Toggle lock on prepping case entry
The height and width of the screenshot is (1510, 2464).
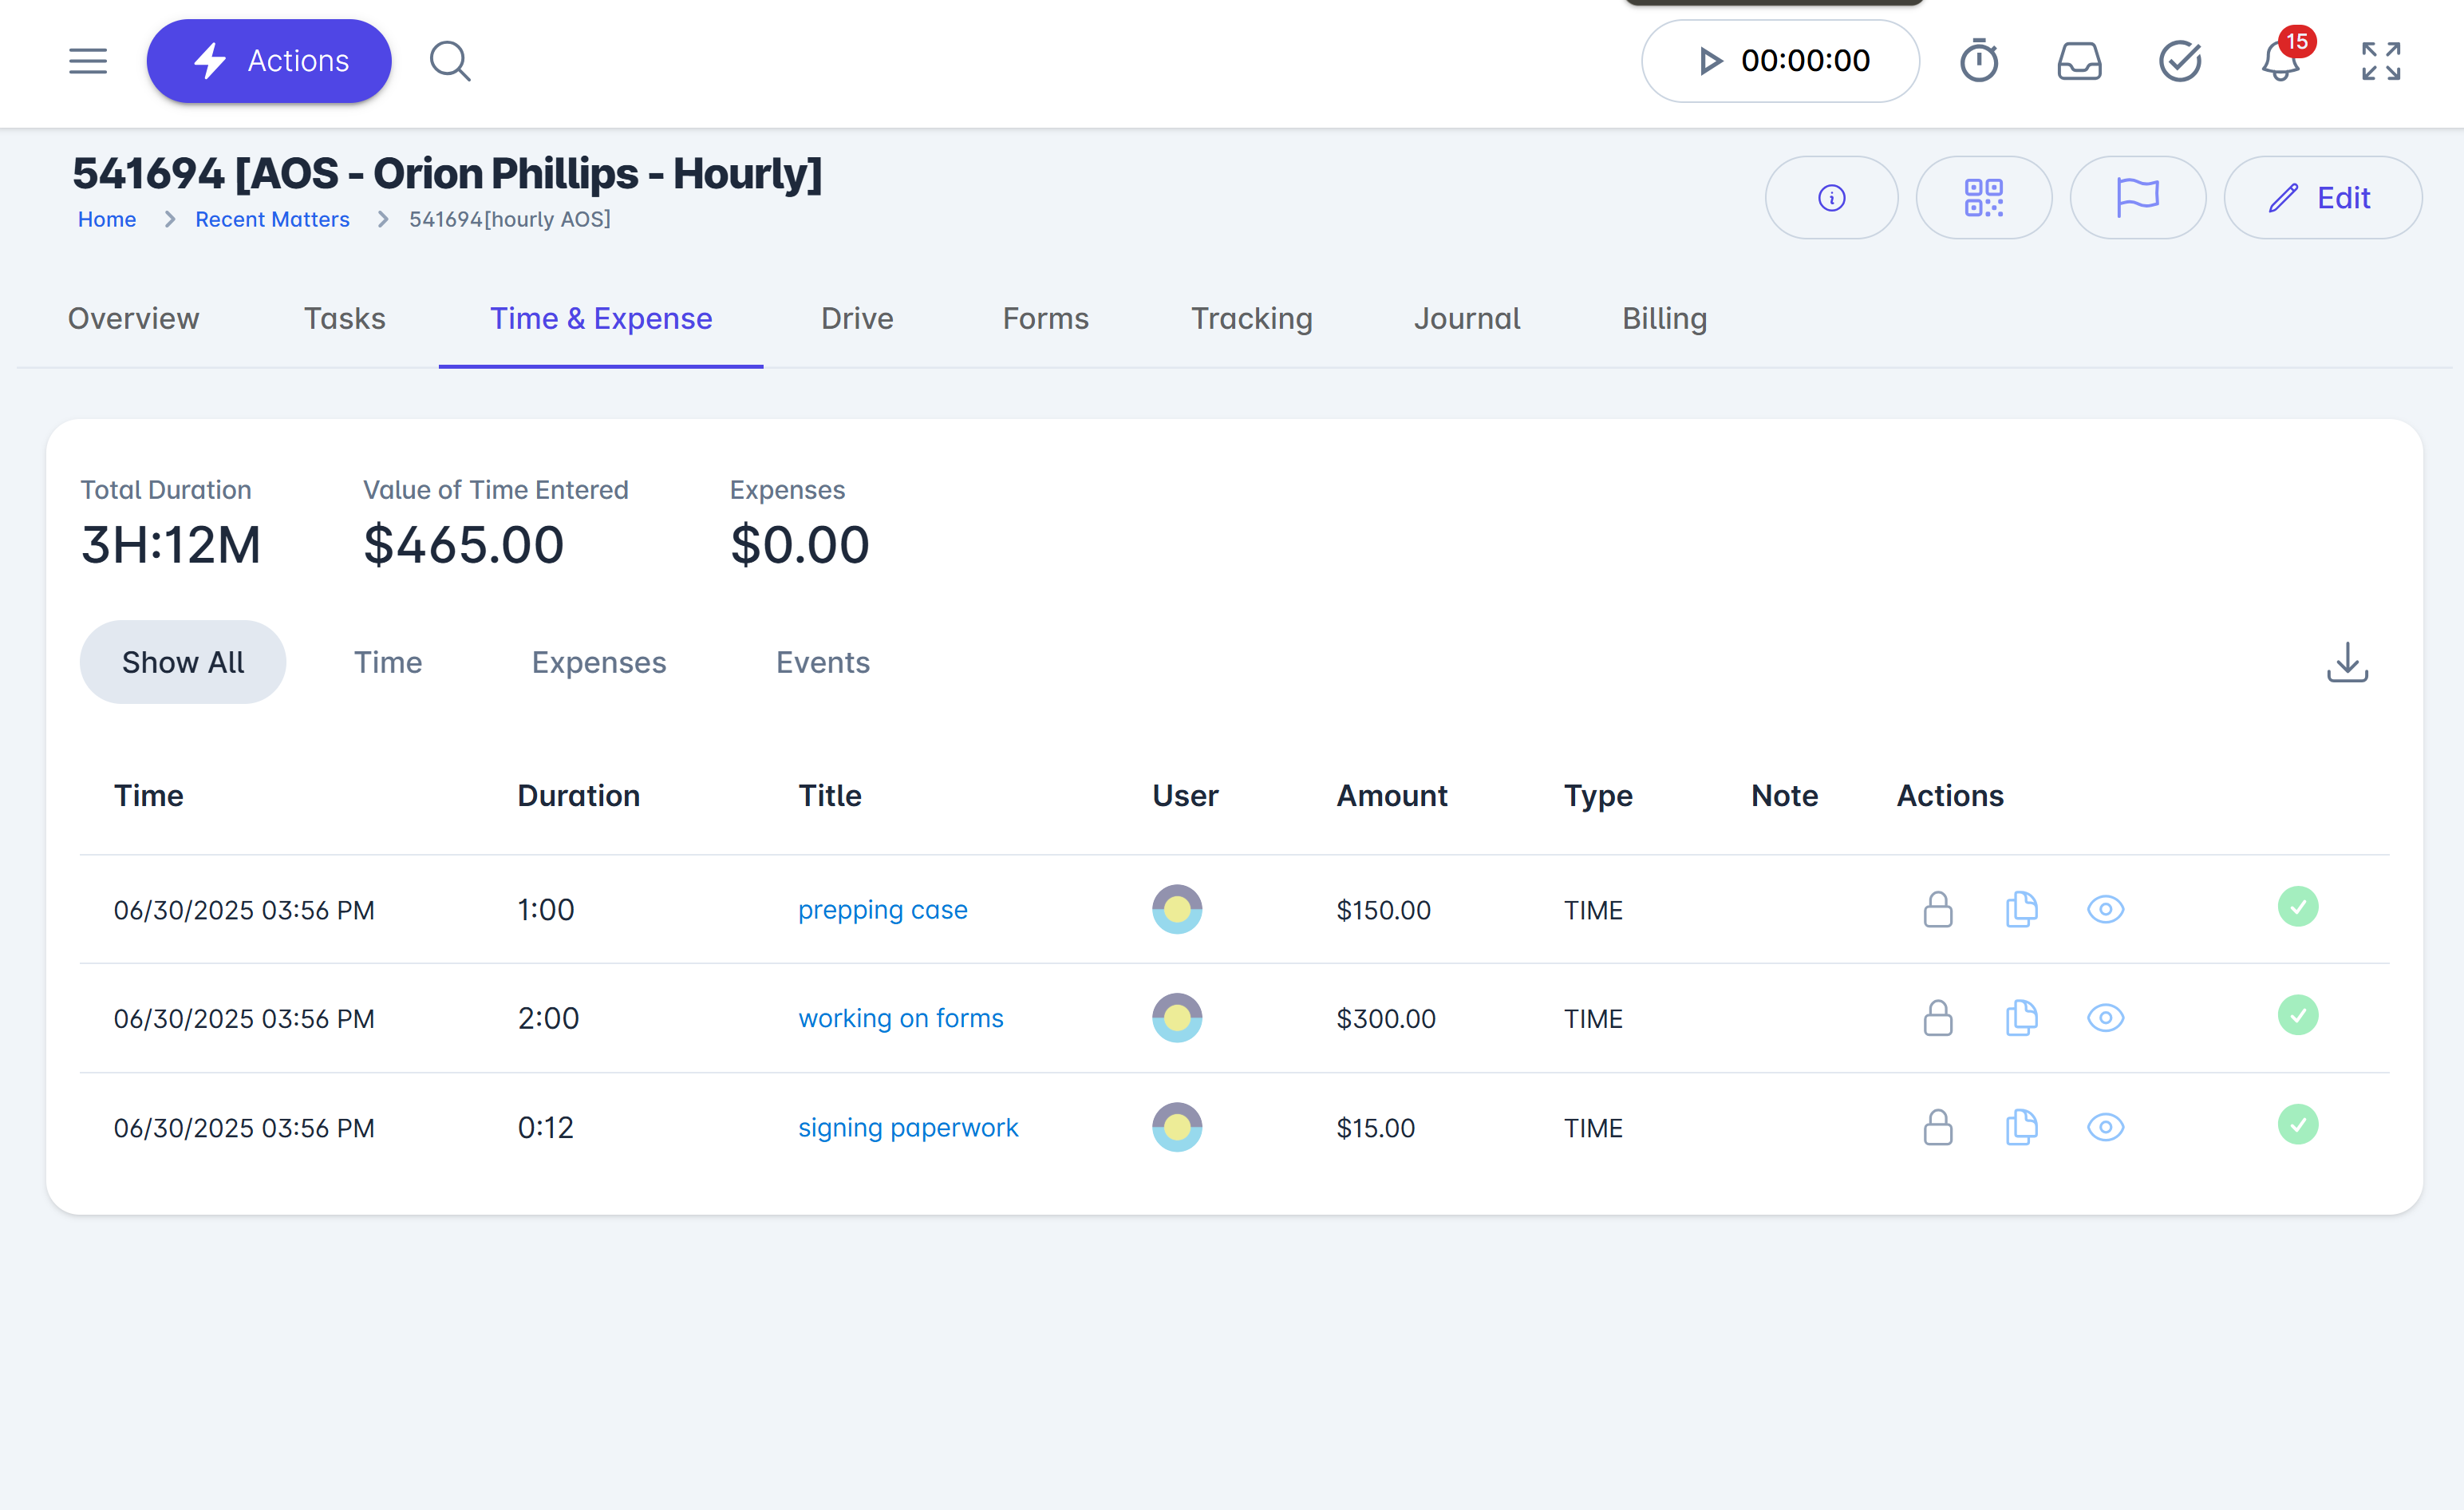pos(1937,910)
